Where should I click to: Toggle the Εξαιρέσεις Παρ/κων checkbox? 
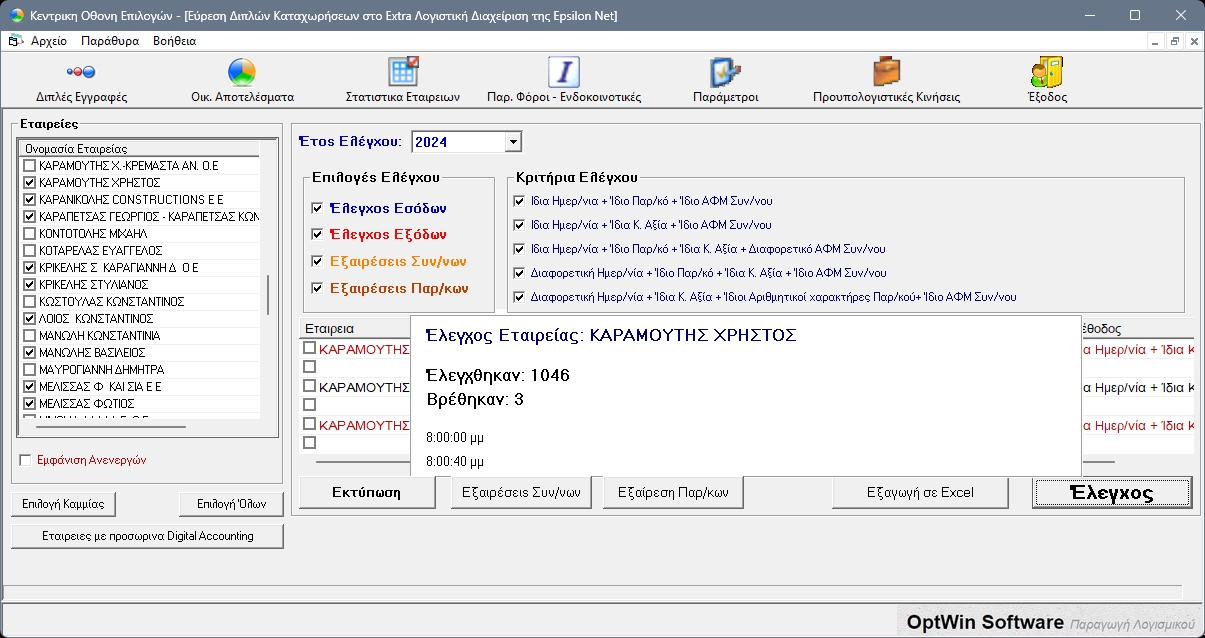317,288
